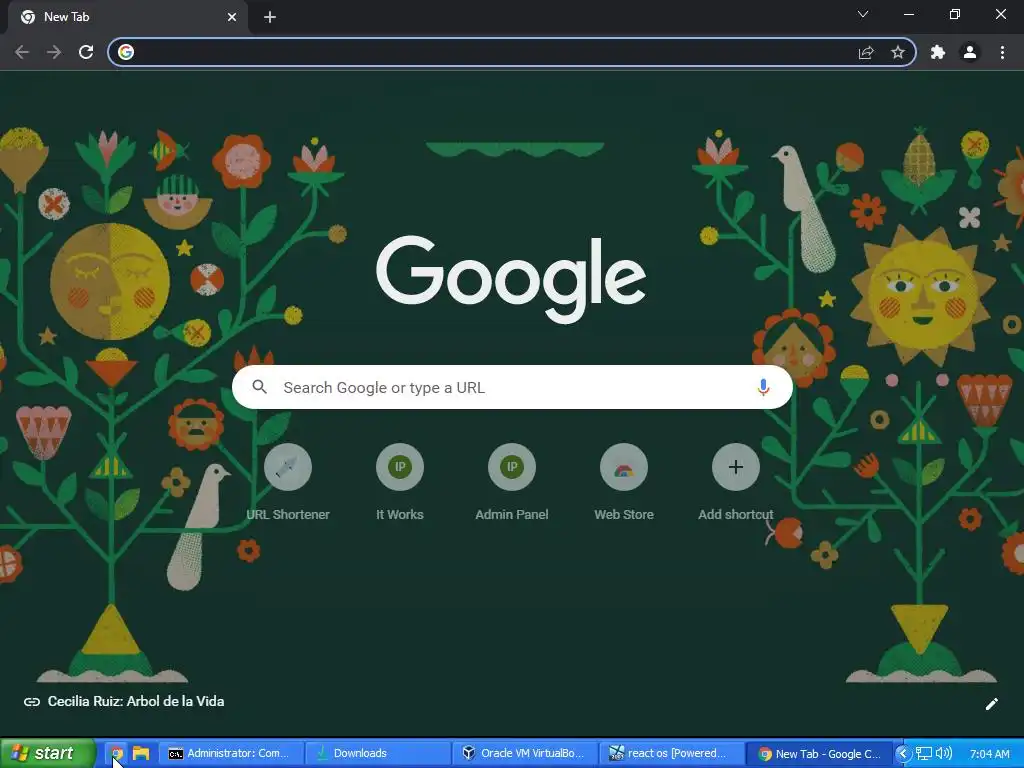The height and width of the screenshot is (768, 1024).
Task: Customize this page with pencil icon
Action: (991, 703)
